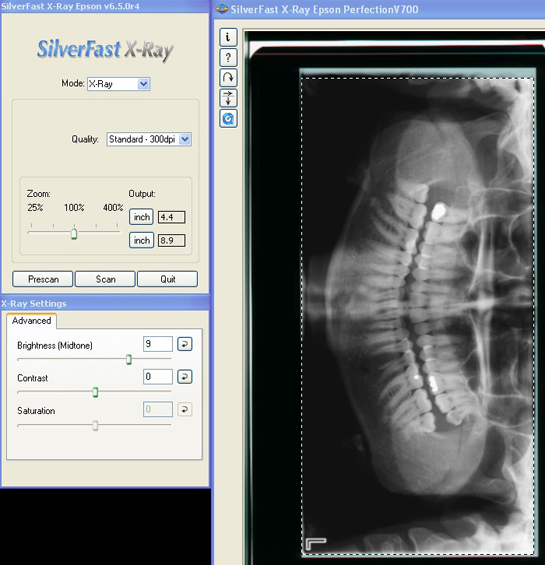The width and height of the screenshot is (545, 565).
Task: Click the Zoom slider handle
Action: [74, 233]
